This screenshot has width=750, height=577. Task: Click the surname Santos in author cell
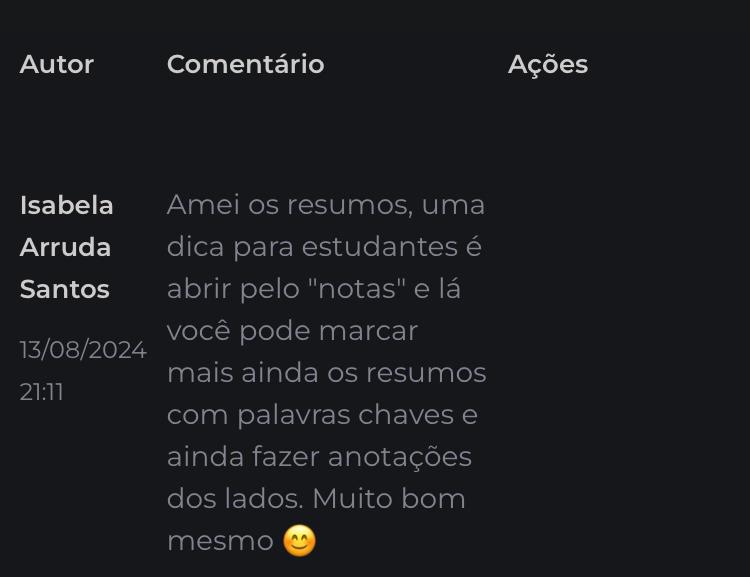click(64, 289)
